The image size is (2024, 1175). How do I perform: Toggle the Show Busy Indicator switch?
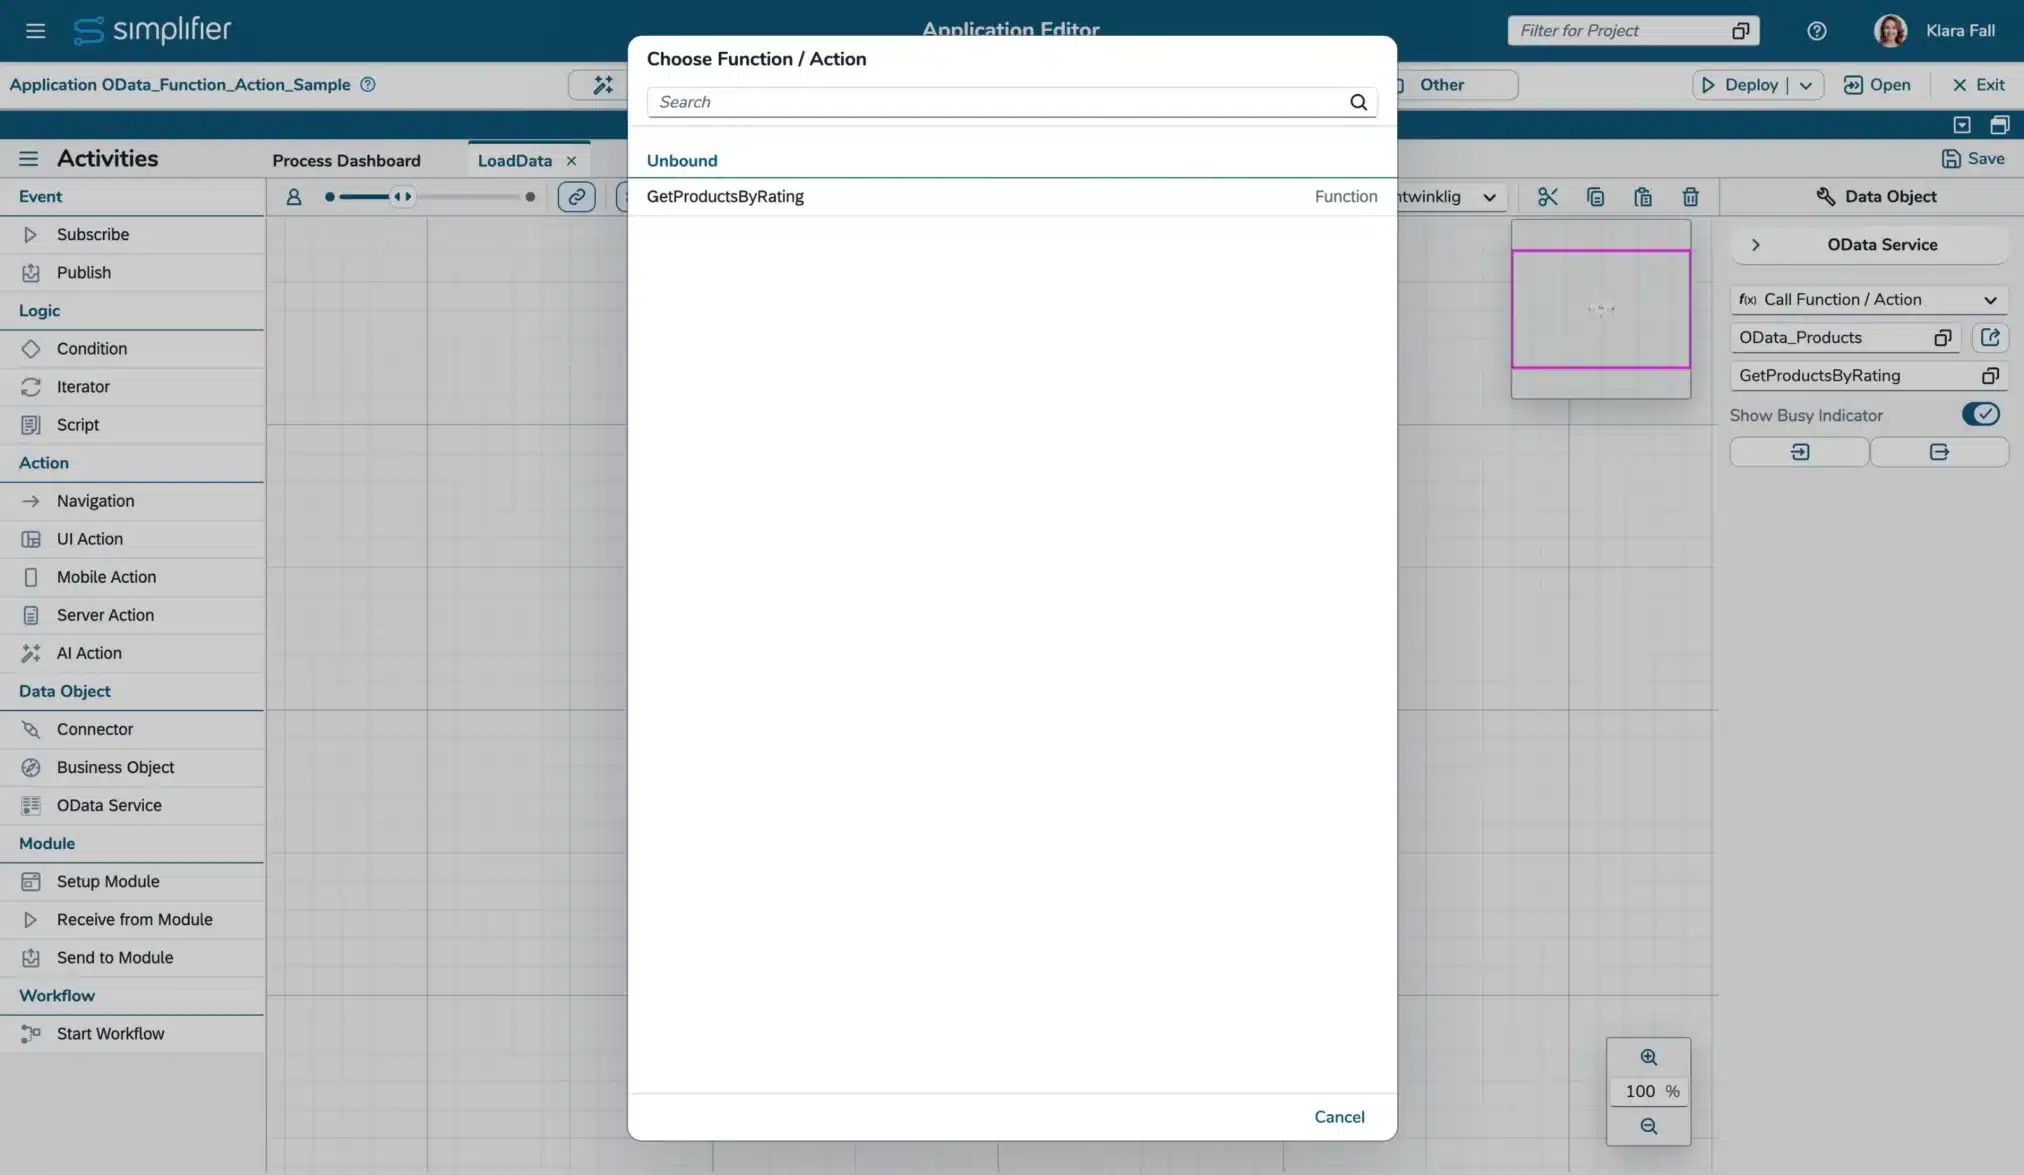click(1980, 414)
